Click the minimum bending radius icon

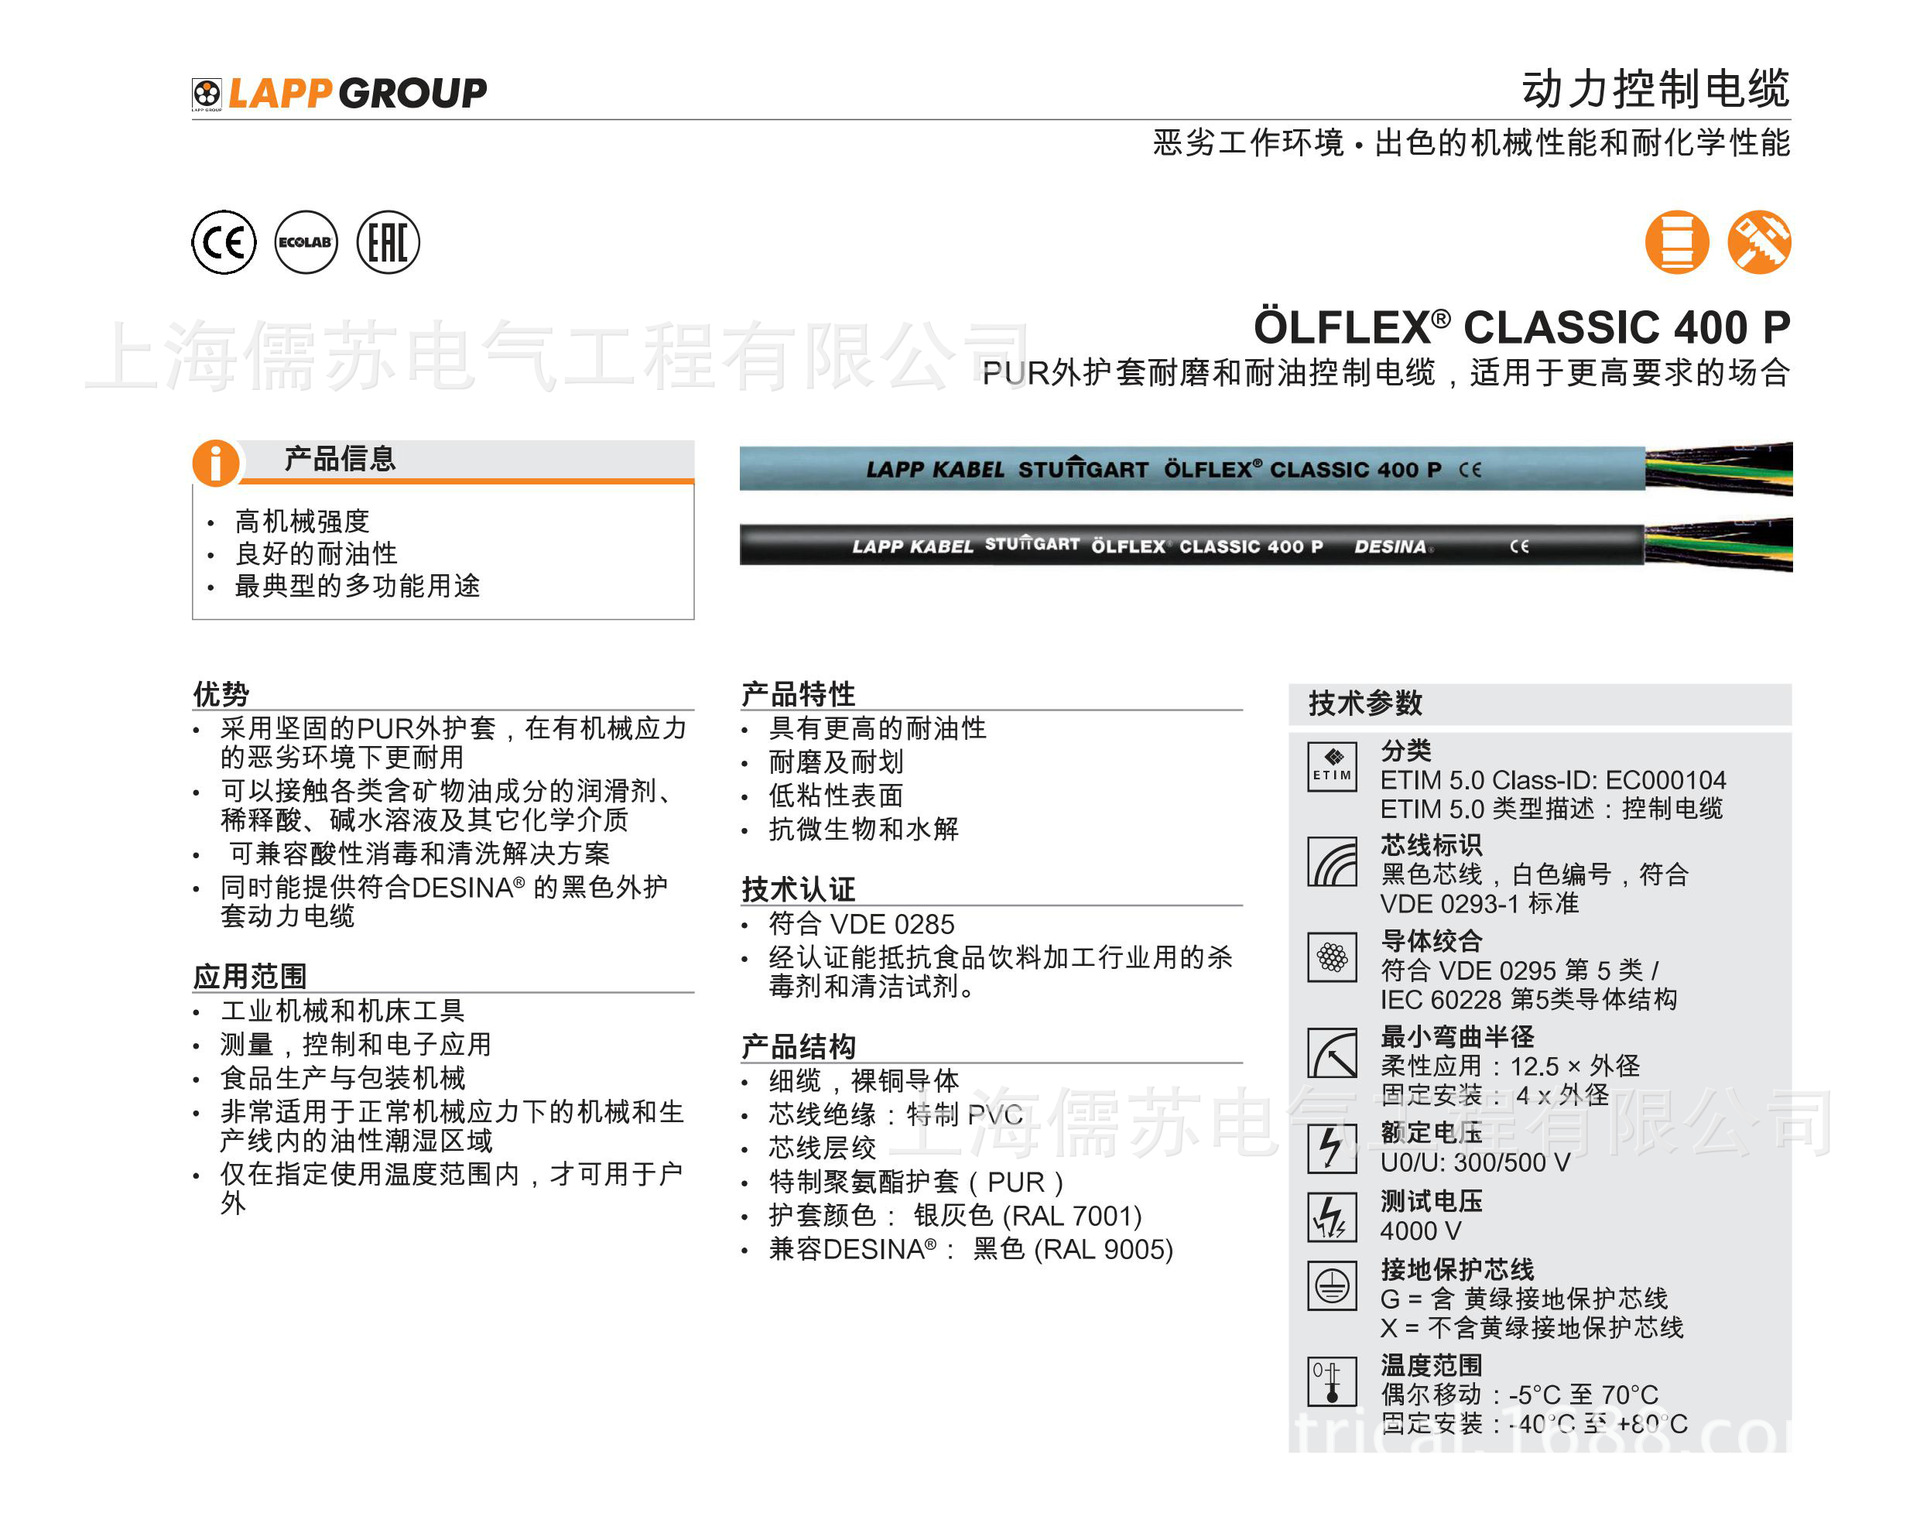(1332, 1053)
